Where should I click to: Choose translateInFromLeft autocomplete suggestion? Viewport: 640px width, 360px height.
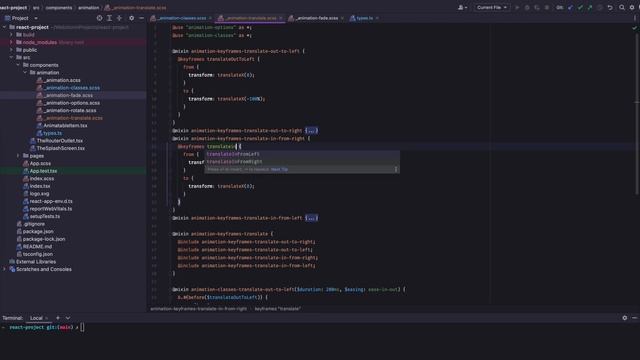[302, 154]
